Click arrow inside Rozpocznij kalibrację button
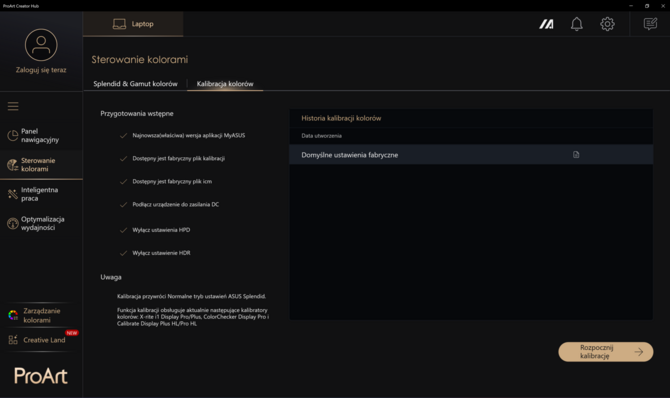 pos(639,352)
